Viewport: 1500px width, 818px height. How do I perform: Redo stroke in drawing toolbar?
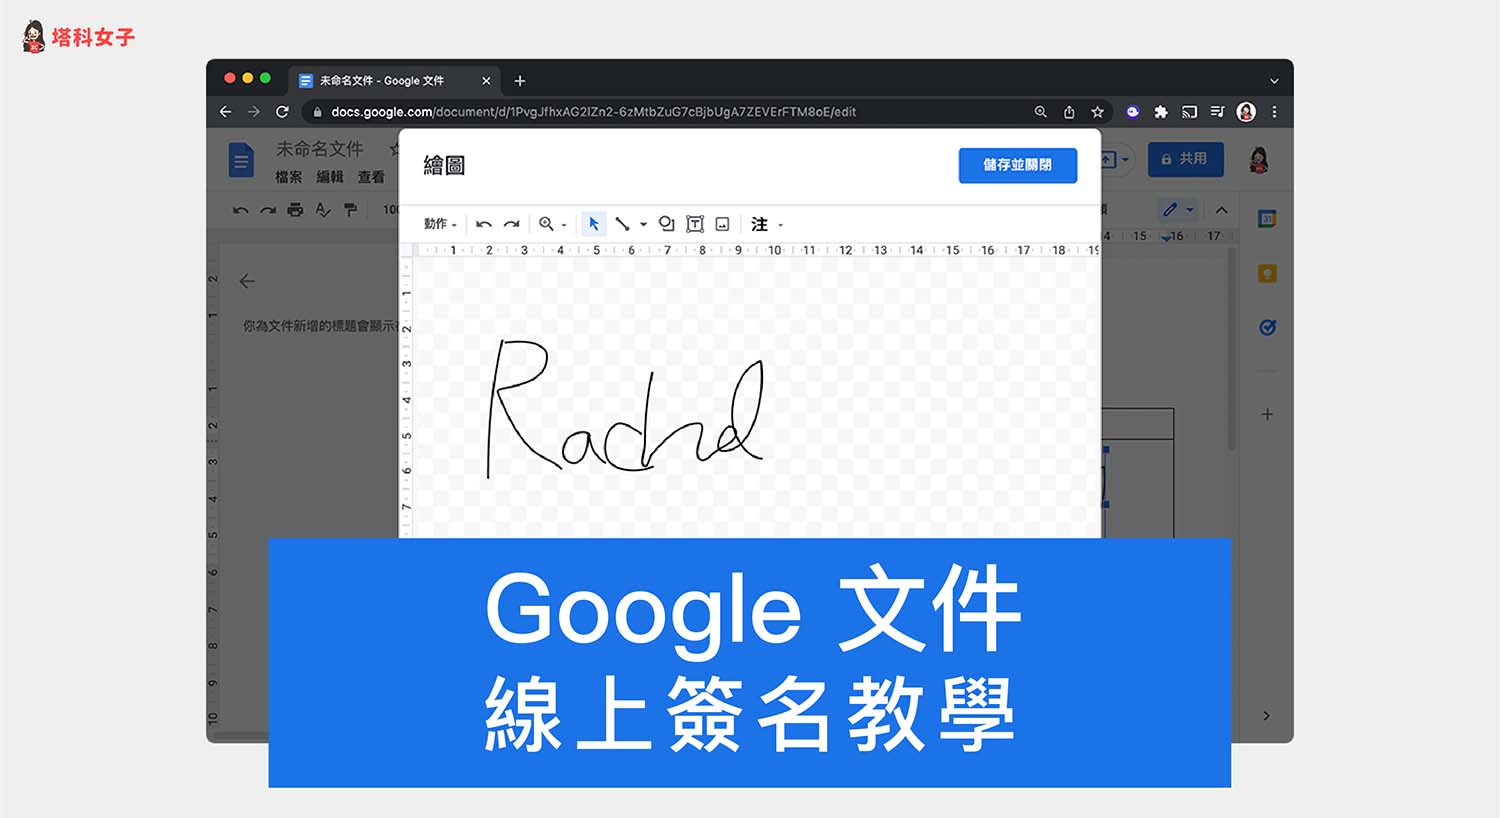tap(512, 224)
